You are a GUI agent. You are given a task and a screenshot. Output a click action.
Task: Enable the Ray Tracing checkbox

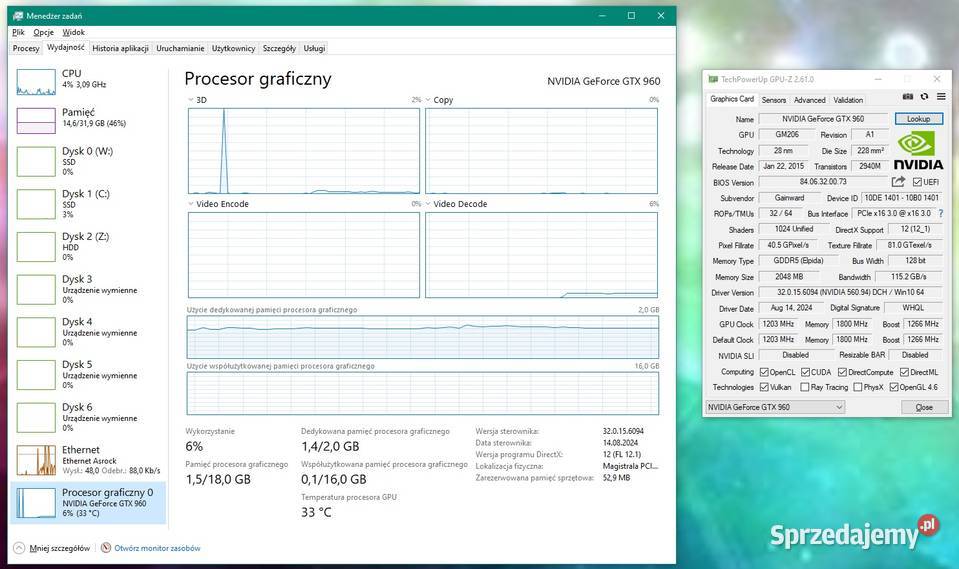(x=805, y=387)
